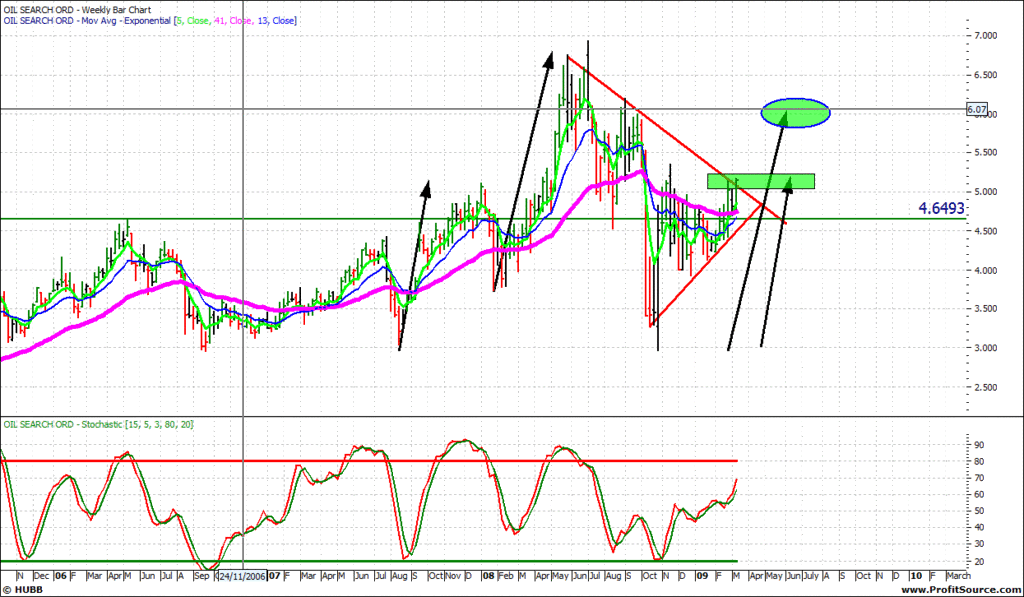Click the 4.6493 price level label
This screenshot has height=597, width=1024.
click(941, 208)
